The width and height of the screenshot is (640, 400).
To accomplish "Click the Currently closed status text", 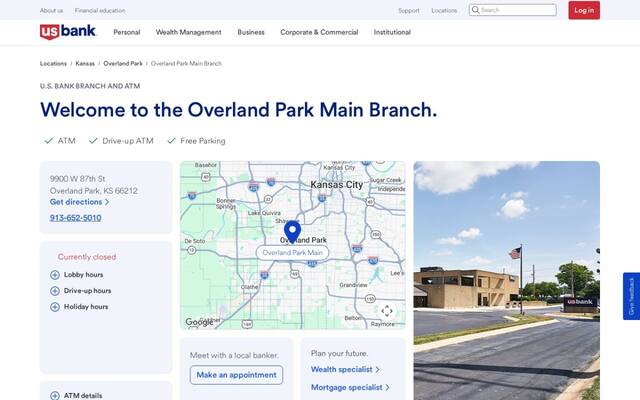I will click(87, 257).
